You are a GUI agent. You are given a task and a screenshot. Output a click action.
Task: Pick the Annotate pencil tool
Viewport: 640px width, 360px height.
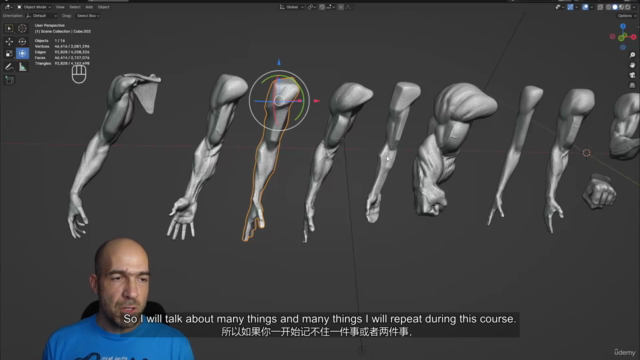(9, 67)
